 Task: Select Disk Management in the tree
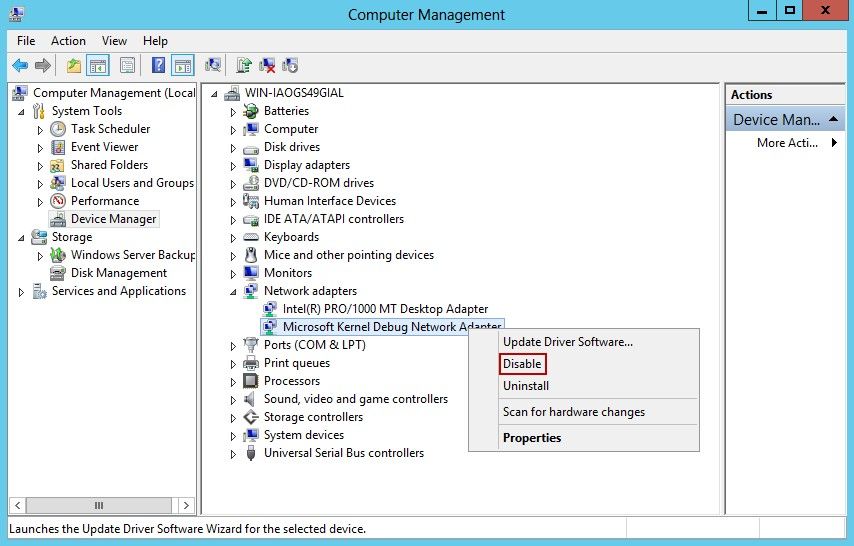tap(118, 273)
